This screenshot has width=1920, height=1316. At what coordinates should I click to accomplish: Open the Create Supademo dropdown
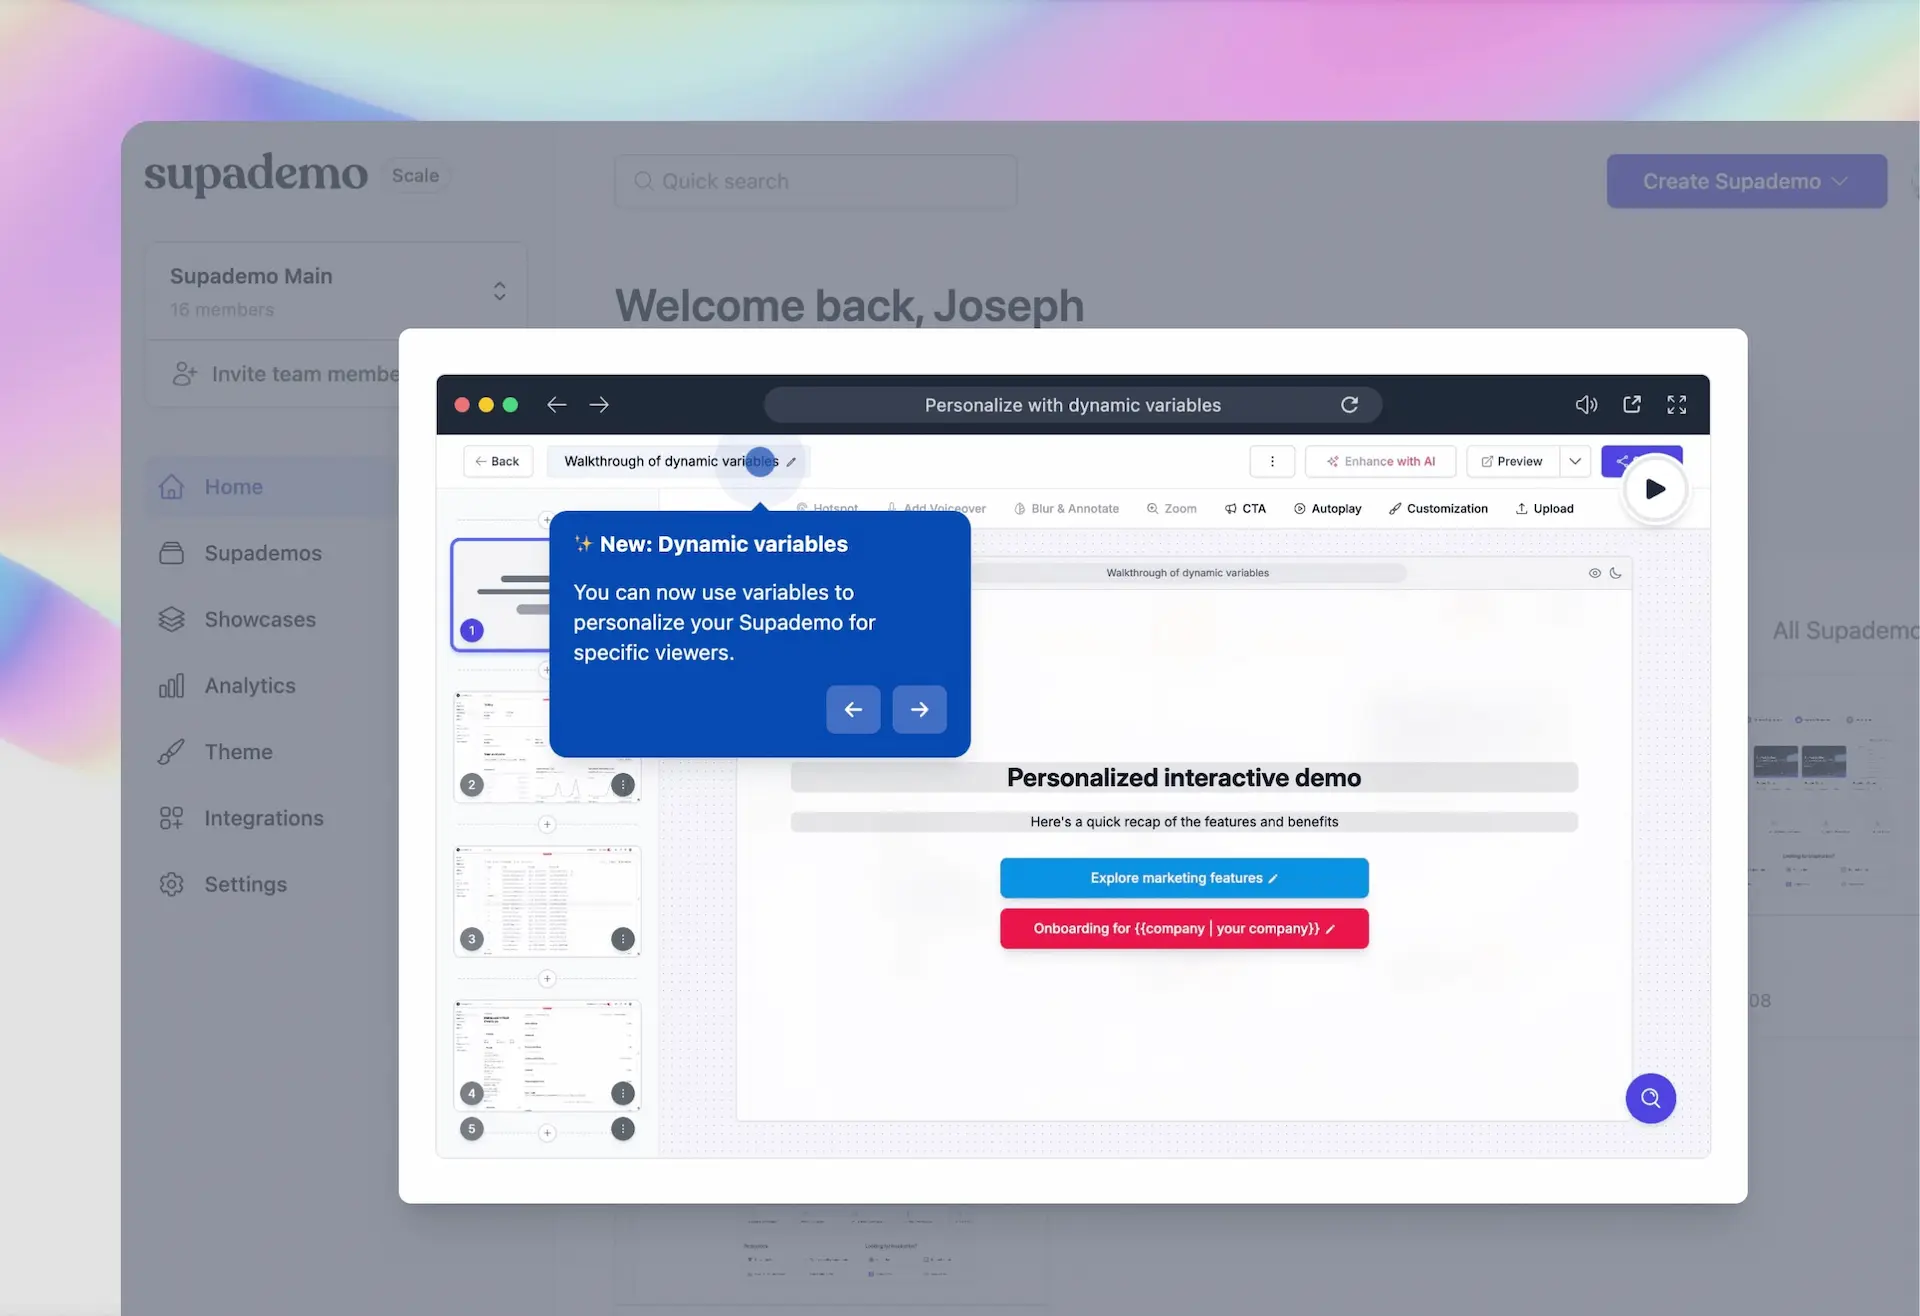[x=1747, y=181]
